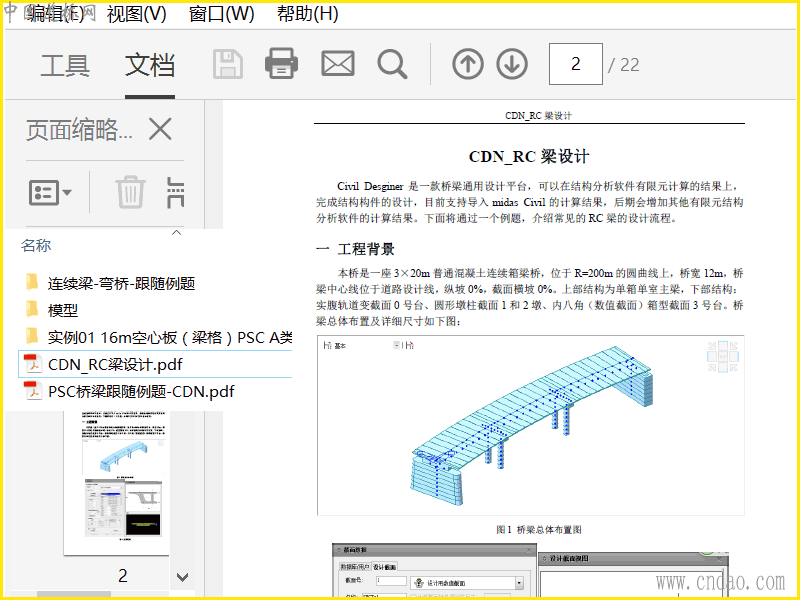Image resolution: width=800 pixels, height=600 pixels.
Task: Select folder 连续梁-弯桥-跟随例题
Action: [121, 283]
